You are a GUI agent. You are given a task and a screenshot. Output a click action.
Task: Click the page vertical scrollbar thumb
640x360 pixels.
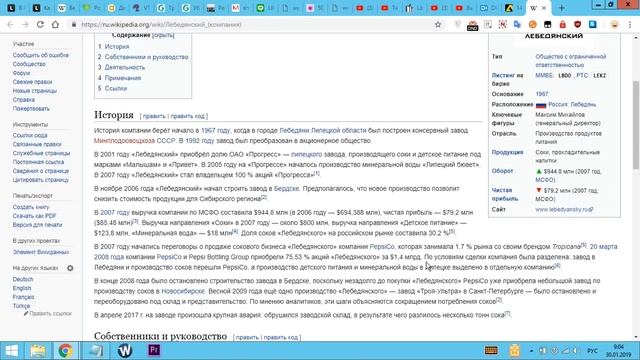[x=636, y=124]
